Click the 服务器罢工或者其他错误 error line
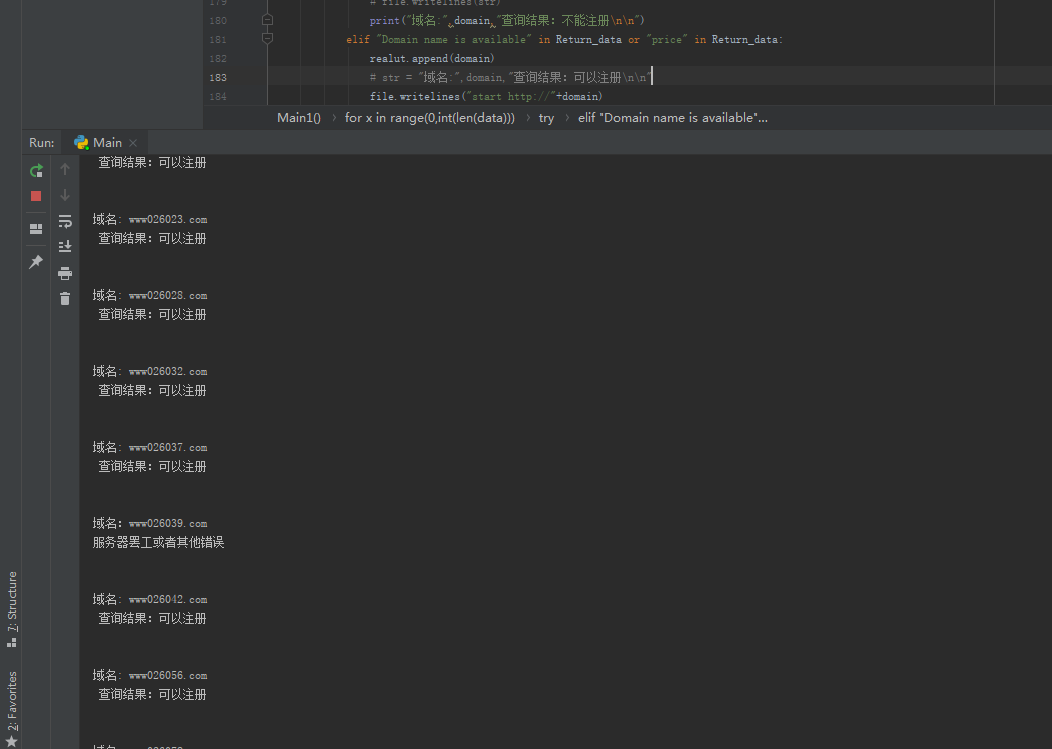Screen dimensions: 1052x749 pyautogui.click(x=158, y=542)
